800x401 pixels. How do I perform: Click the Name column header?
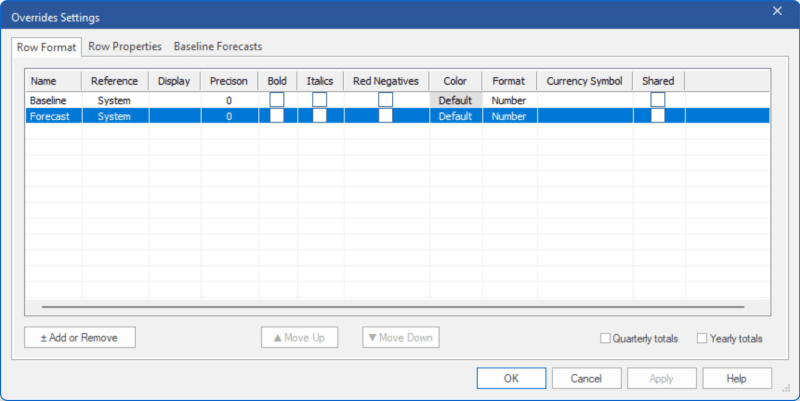54,81
